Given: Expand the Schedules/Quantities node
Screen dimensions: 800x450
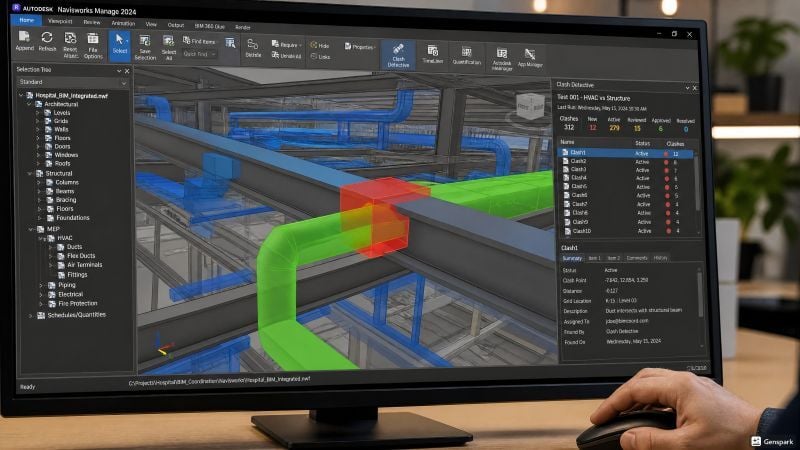Looking at the screenshot, I should click(x=31, y=316).
